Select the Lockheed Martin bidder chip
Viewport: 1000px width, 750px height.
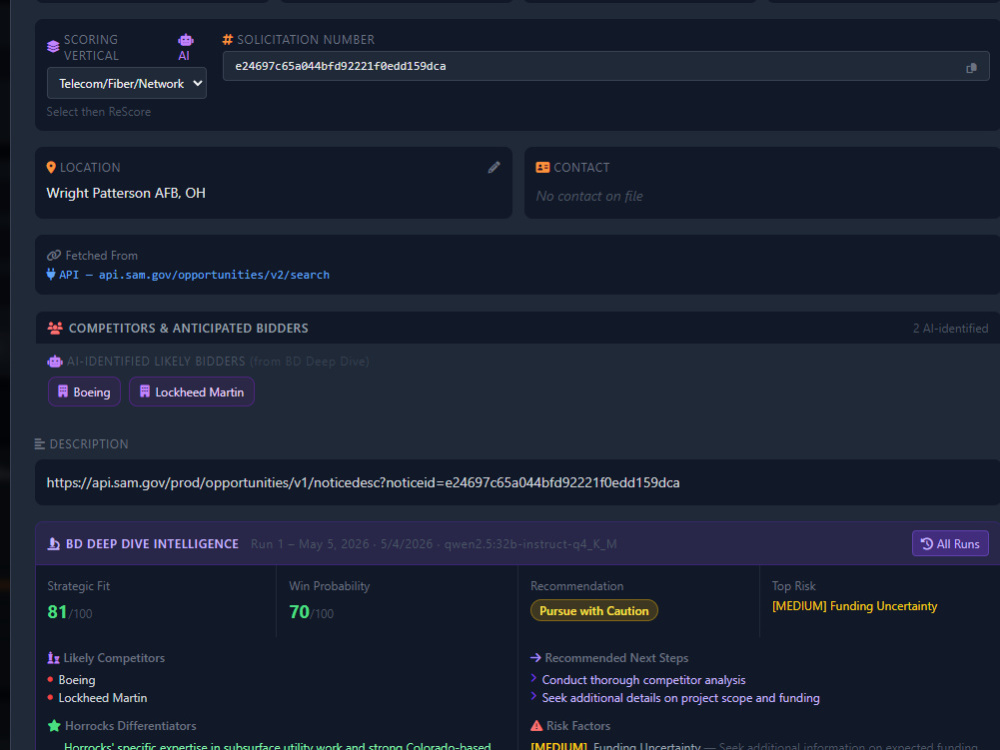191,392
